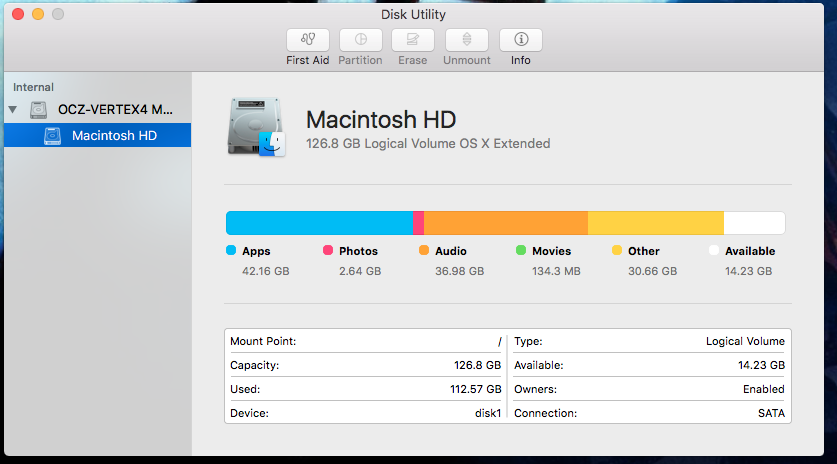Click the Other legend label
This screenshot has width=837, height=464.
(644, 251)
